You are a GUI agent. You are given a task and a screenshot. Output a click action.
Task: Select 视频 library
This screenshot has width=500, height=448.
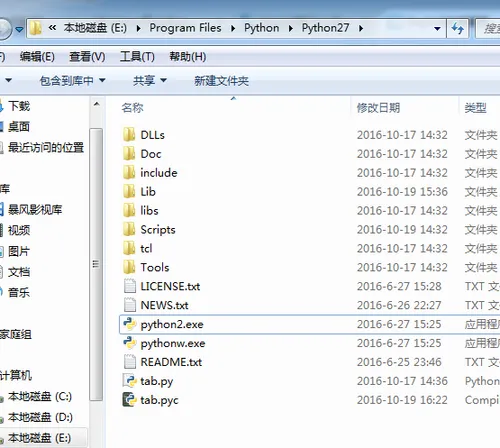pyautogui.click(x=19, y=230)
